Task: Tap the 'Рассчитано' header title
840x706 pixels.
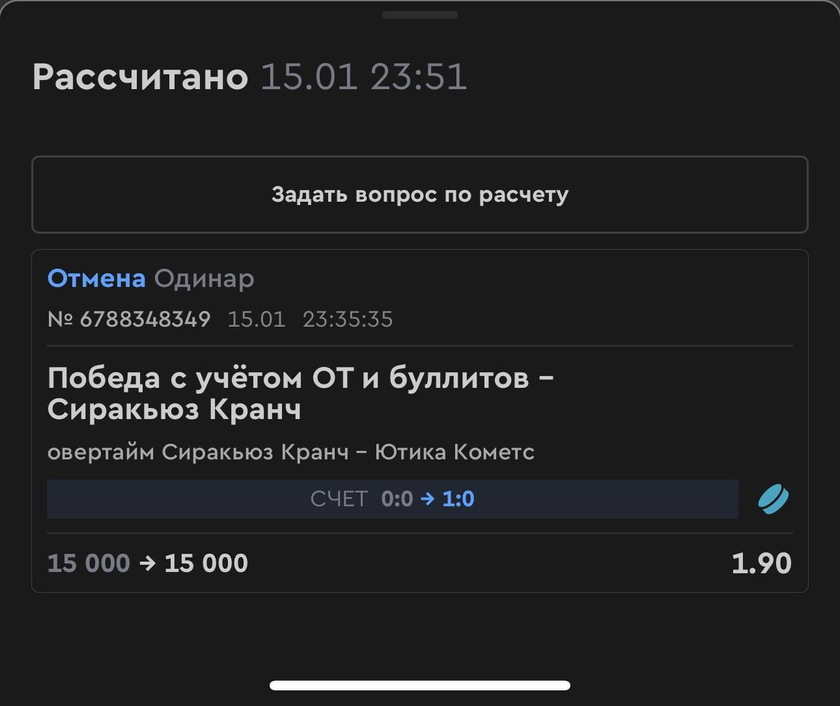Action: 140,77
